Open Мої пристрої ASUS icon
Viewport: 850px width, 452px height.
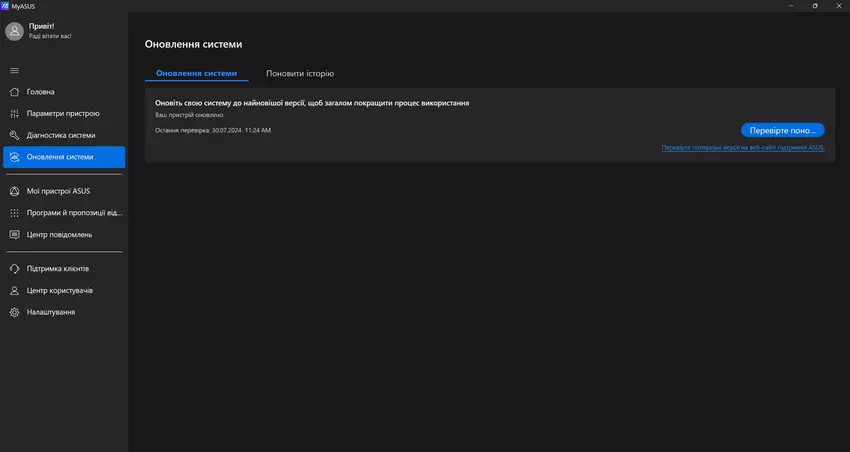coord(14,190)
